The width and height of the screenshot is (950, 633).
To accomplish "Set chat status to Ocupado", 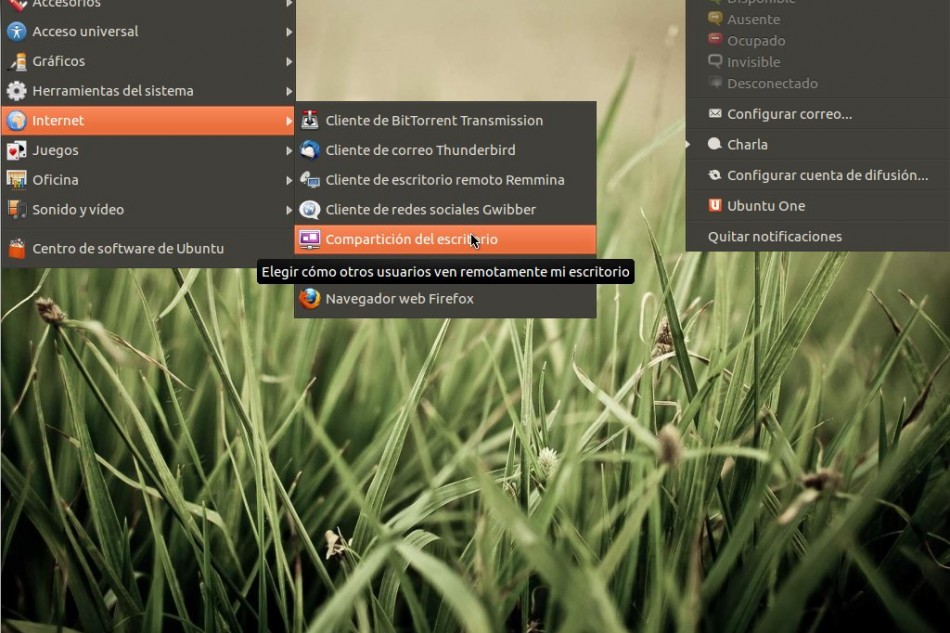I will [817, 41].
